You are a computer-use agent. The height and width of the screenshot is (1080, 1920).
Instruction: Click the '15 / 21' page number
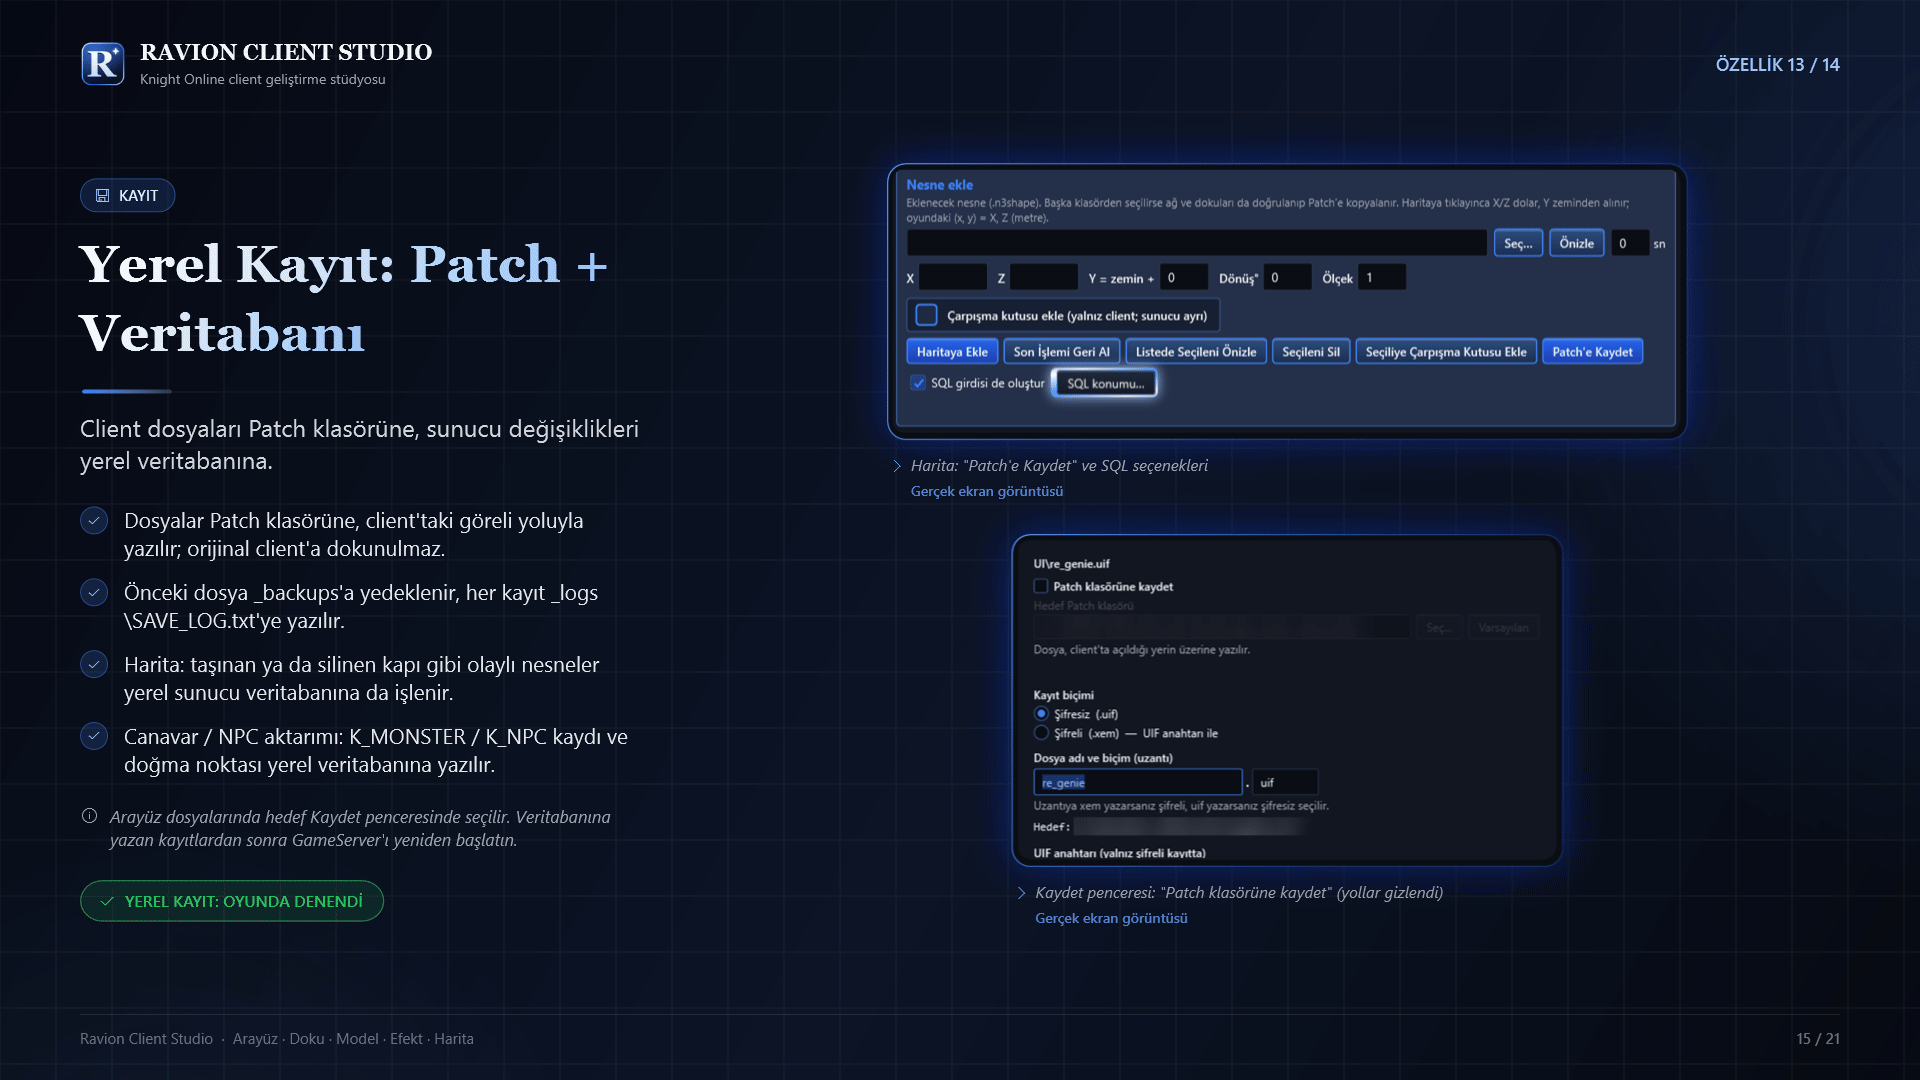tap(1818, 1039)
